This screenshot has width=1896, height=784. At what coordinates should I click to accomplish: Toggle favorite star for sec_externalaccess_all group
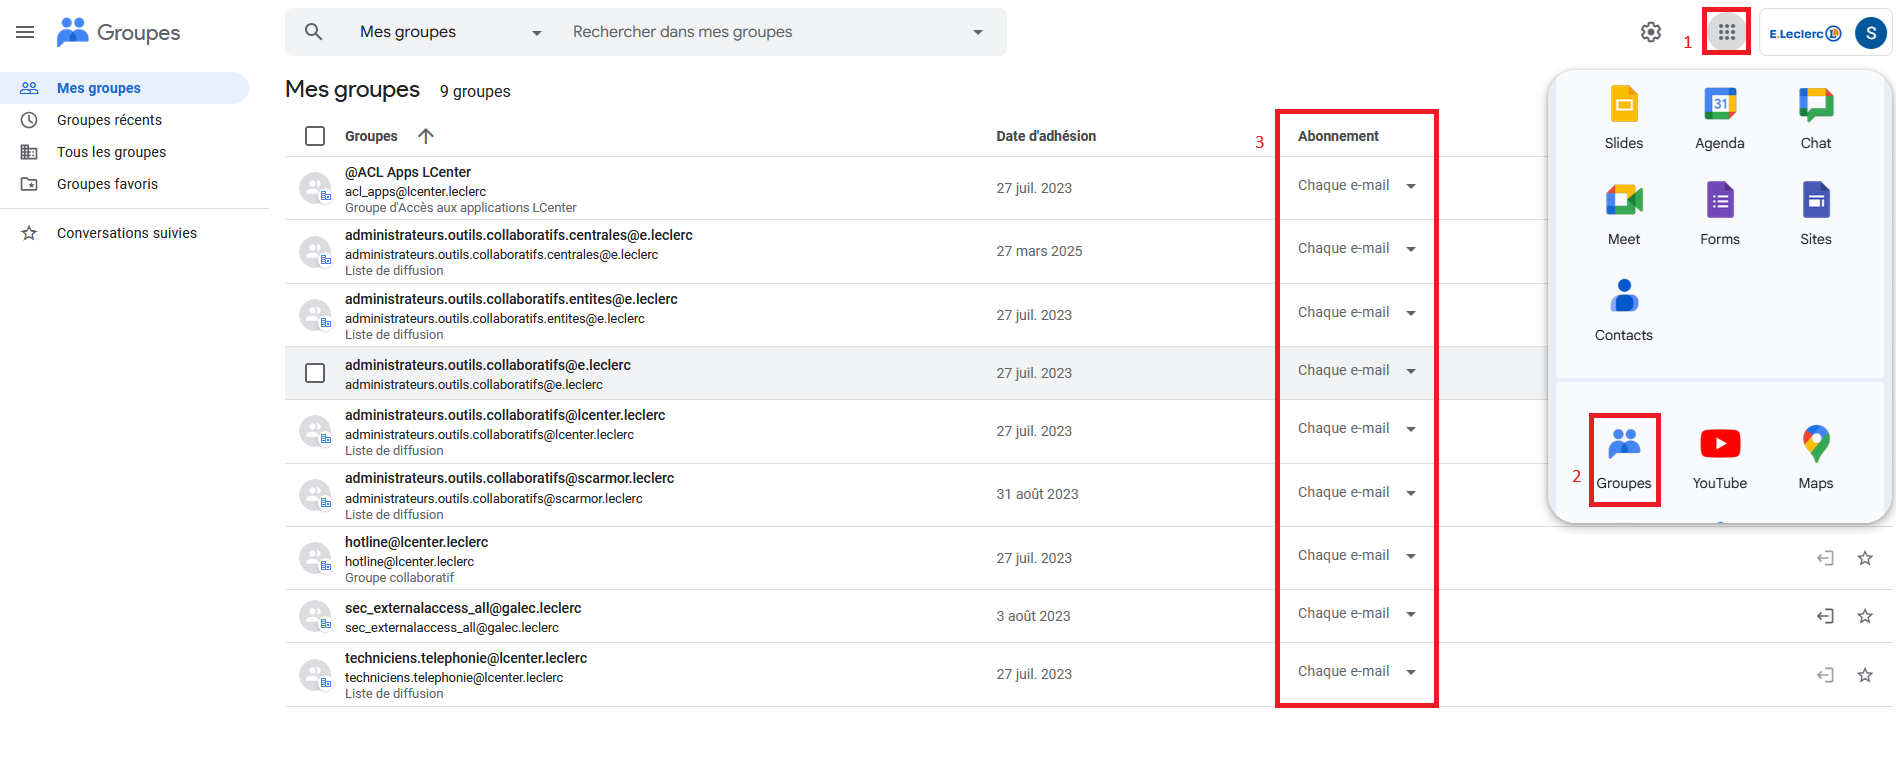(x=1865, y=616)
